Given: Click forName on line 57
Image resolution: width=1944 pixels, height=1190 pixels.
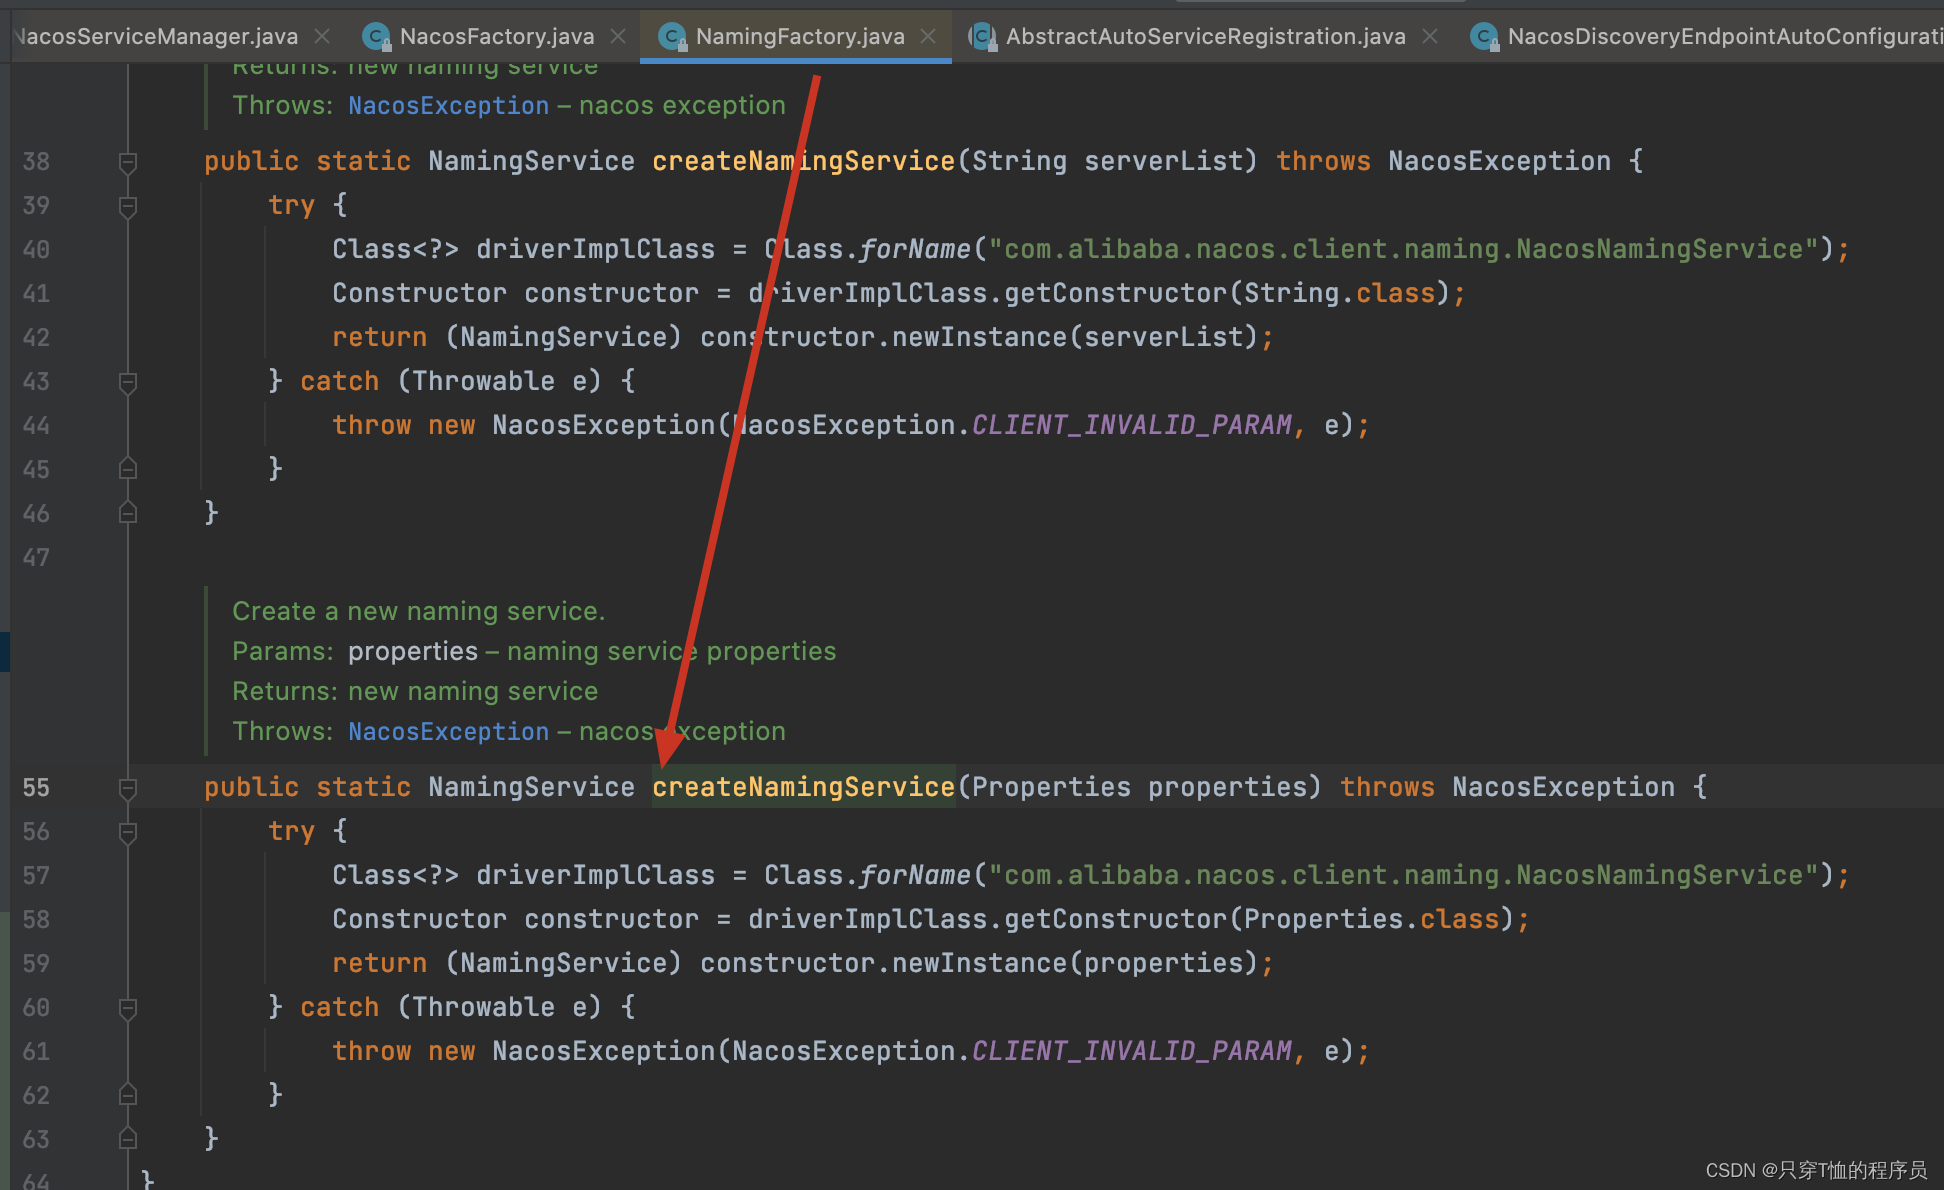Looking at the screenshot, I should coord(915,875).
